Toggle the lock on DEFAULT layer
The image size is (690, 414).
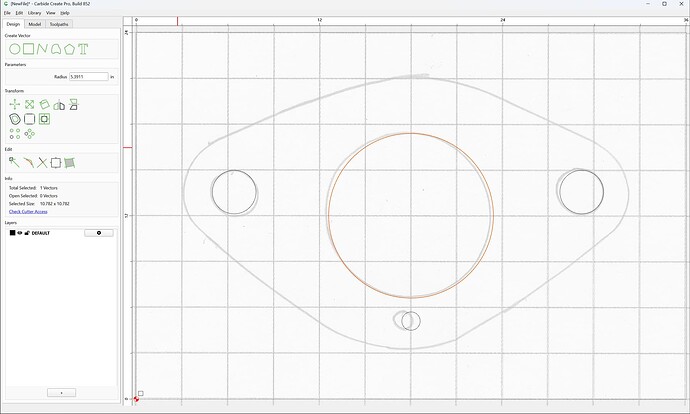point(27,233)
